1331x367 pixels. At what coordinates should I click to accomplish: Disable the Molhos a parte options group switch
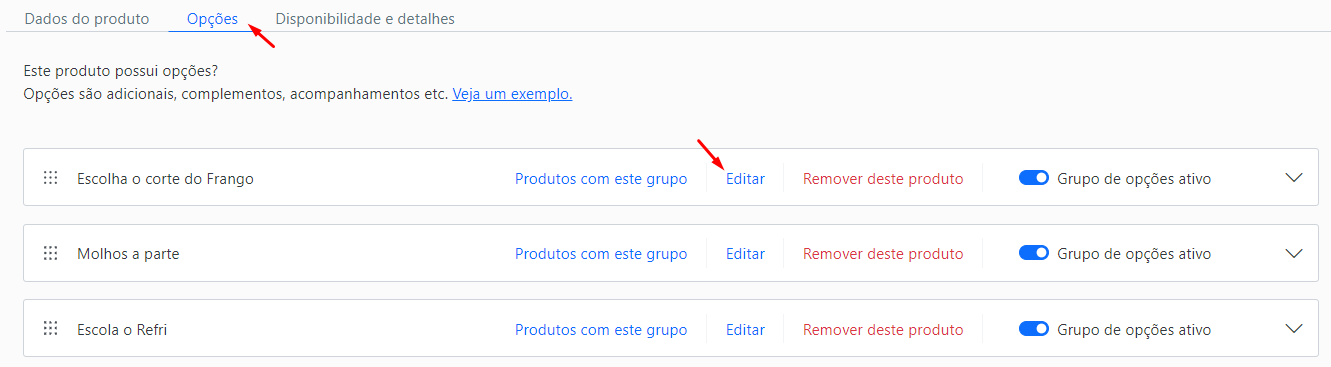(1034, 253)
